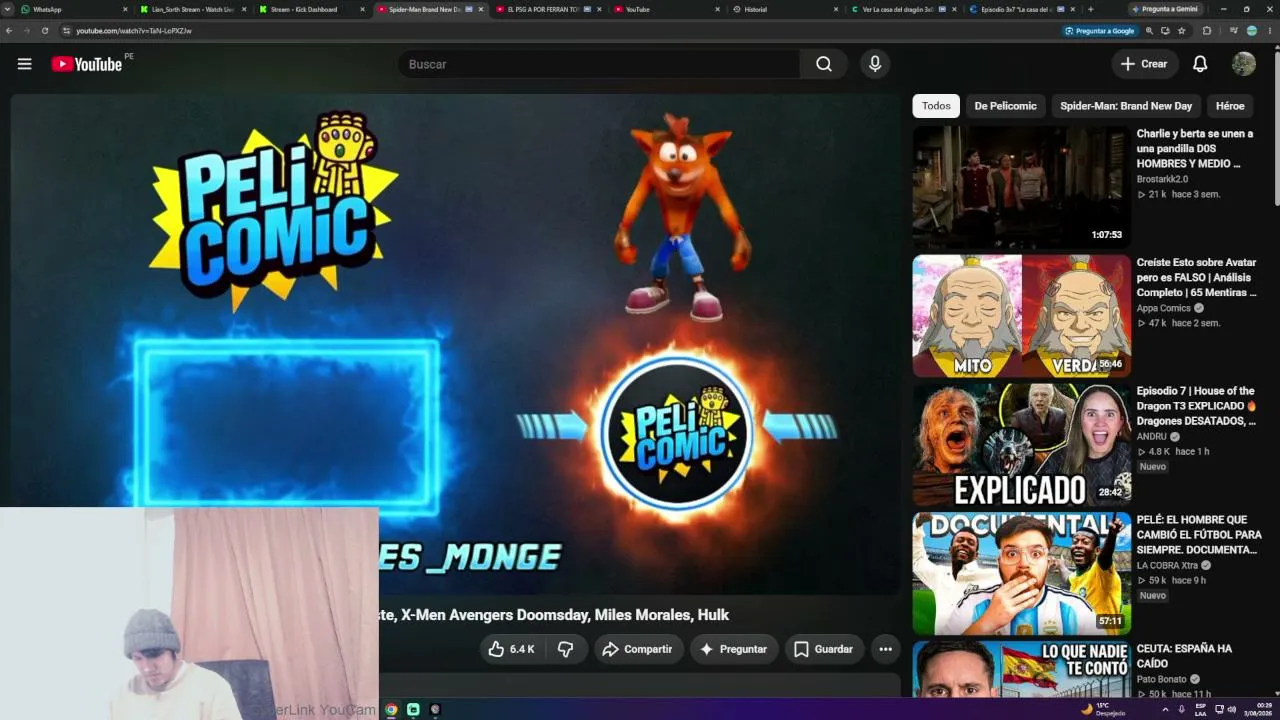
Task: Open Chrome profile avatar in toolbar
Action: [x=1251, y=31]
